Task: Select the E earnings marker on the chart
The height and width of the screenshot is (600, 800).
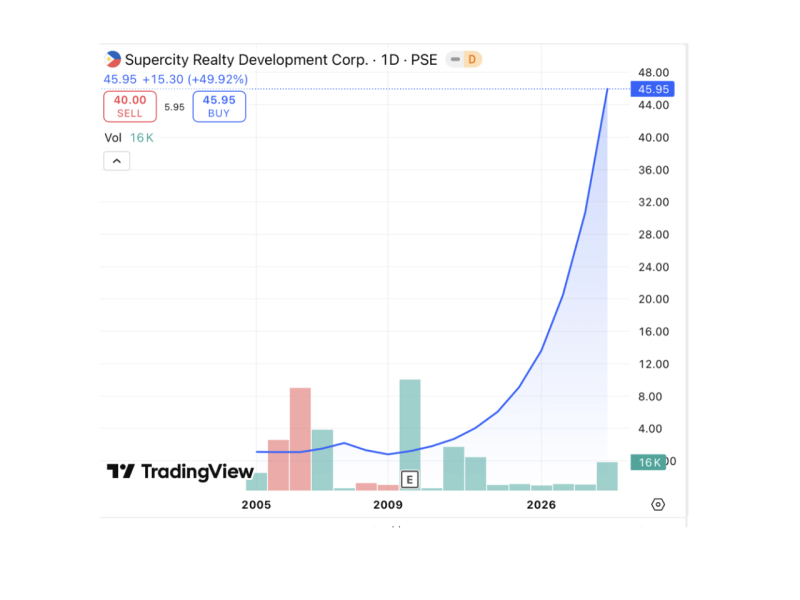Action: (409, 479)
